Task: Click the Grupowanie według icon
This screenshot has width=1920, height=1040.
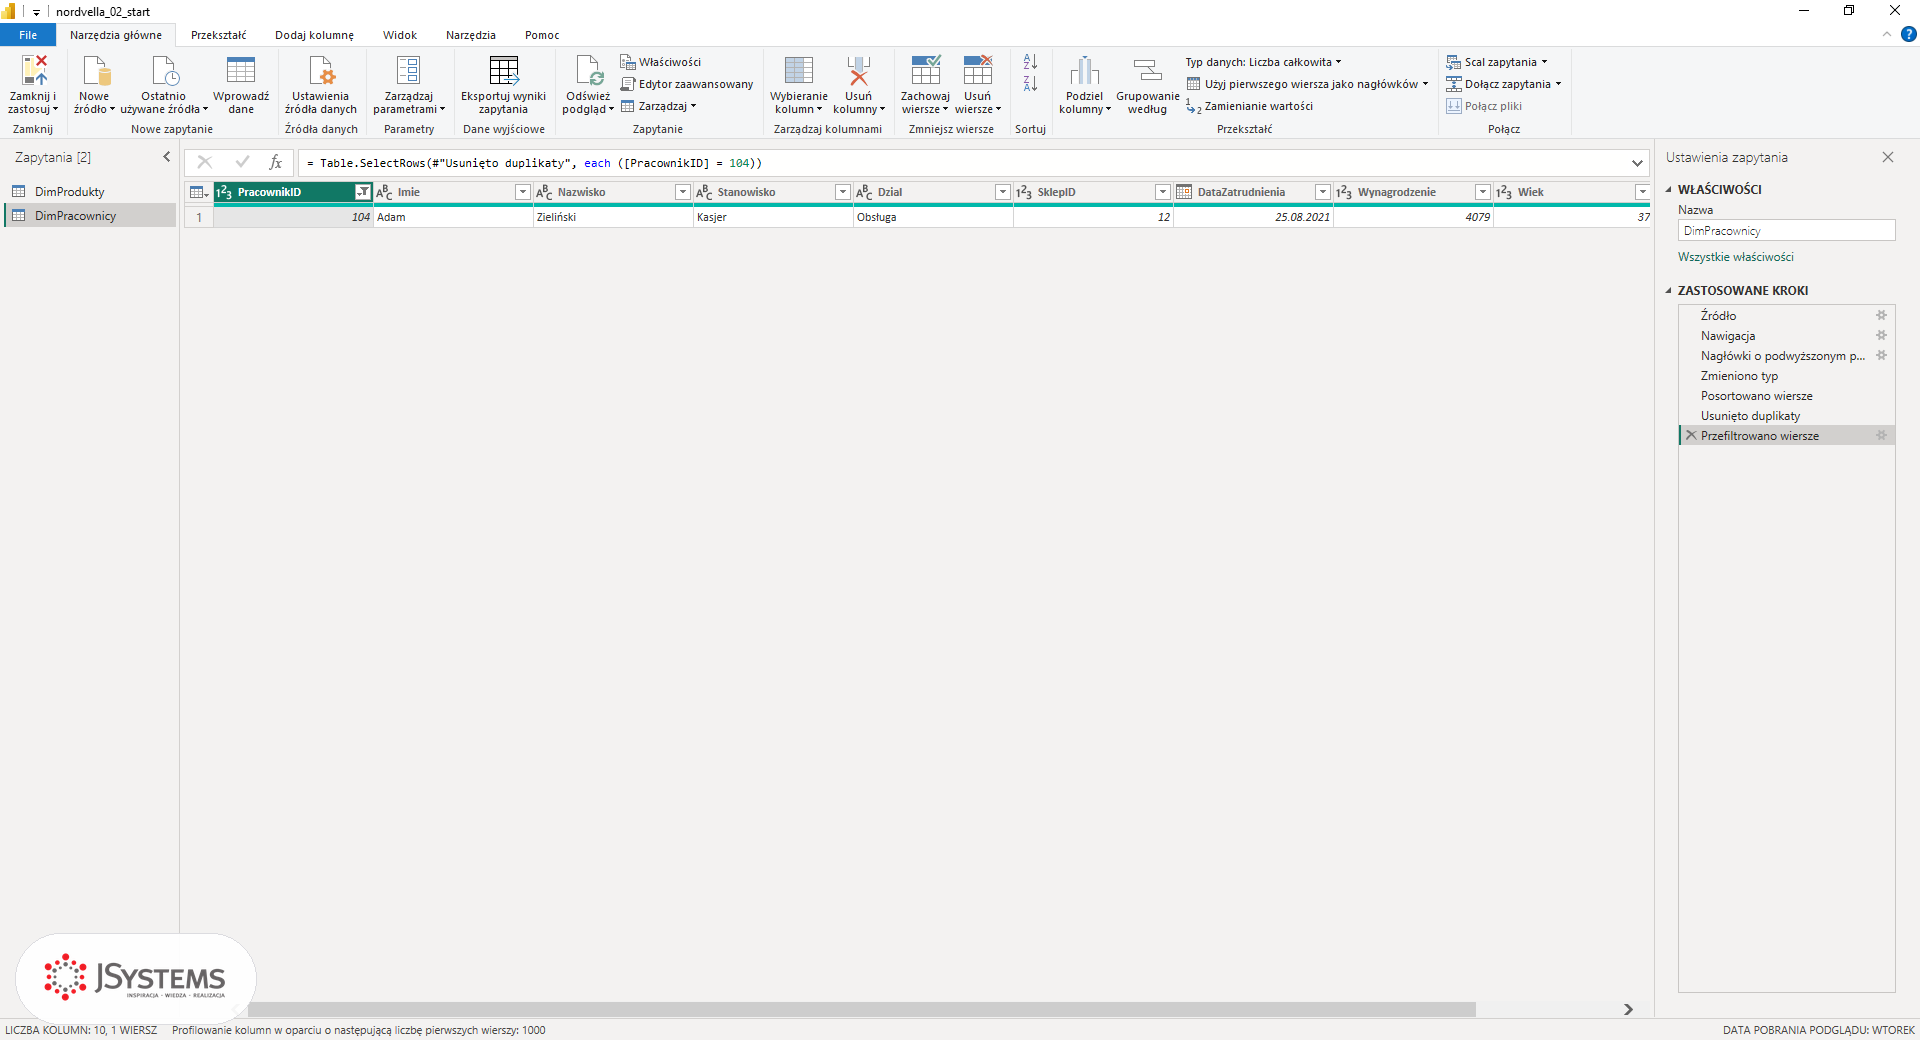Action: (x=1147, y=71)
